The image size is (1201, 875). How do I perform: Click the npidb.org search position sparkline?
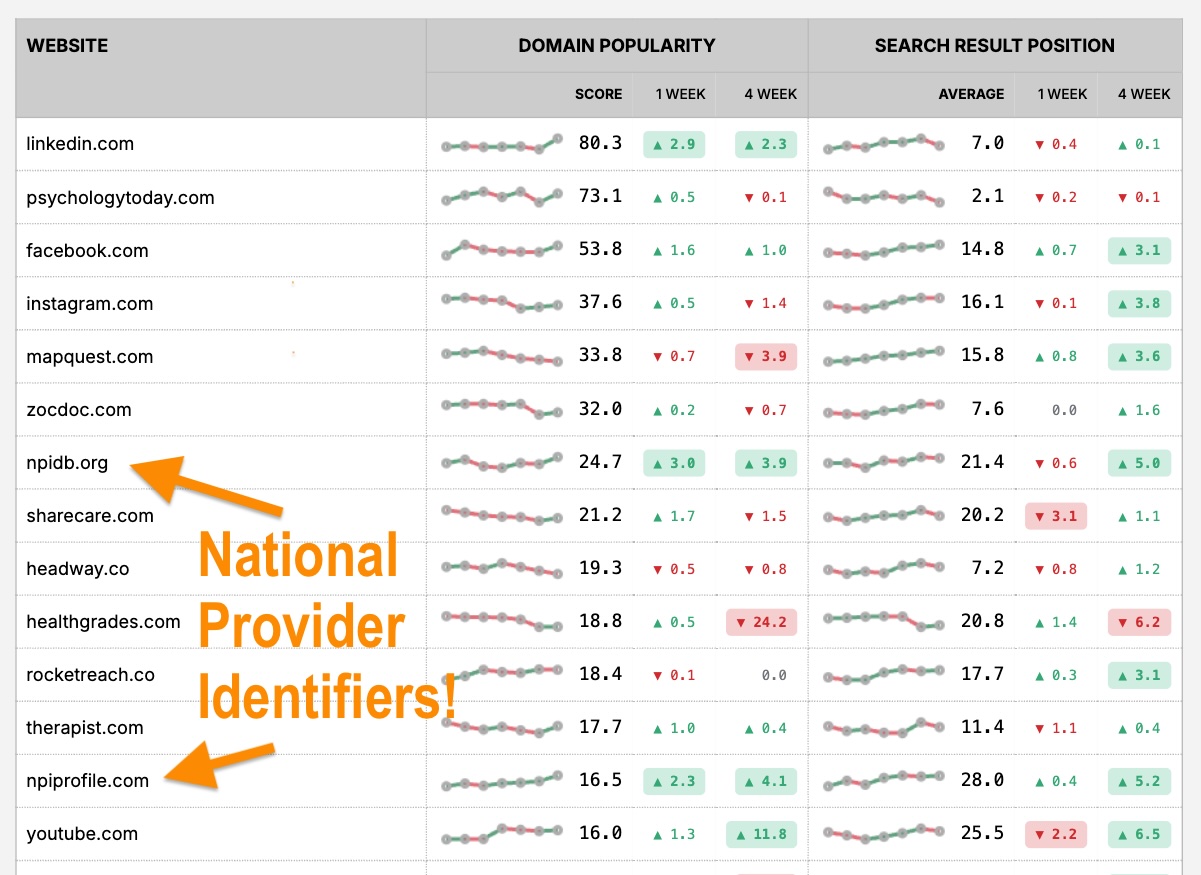coord(883,463)
